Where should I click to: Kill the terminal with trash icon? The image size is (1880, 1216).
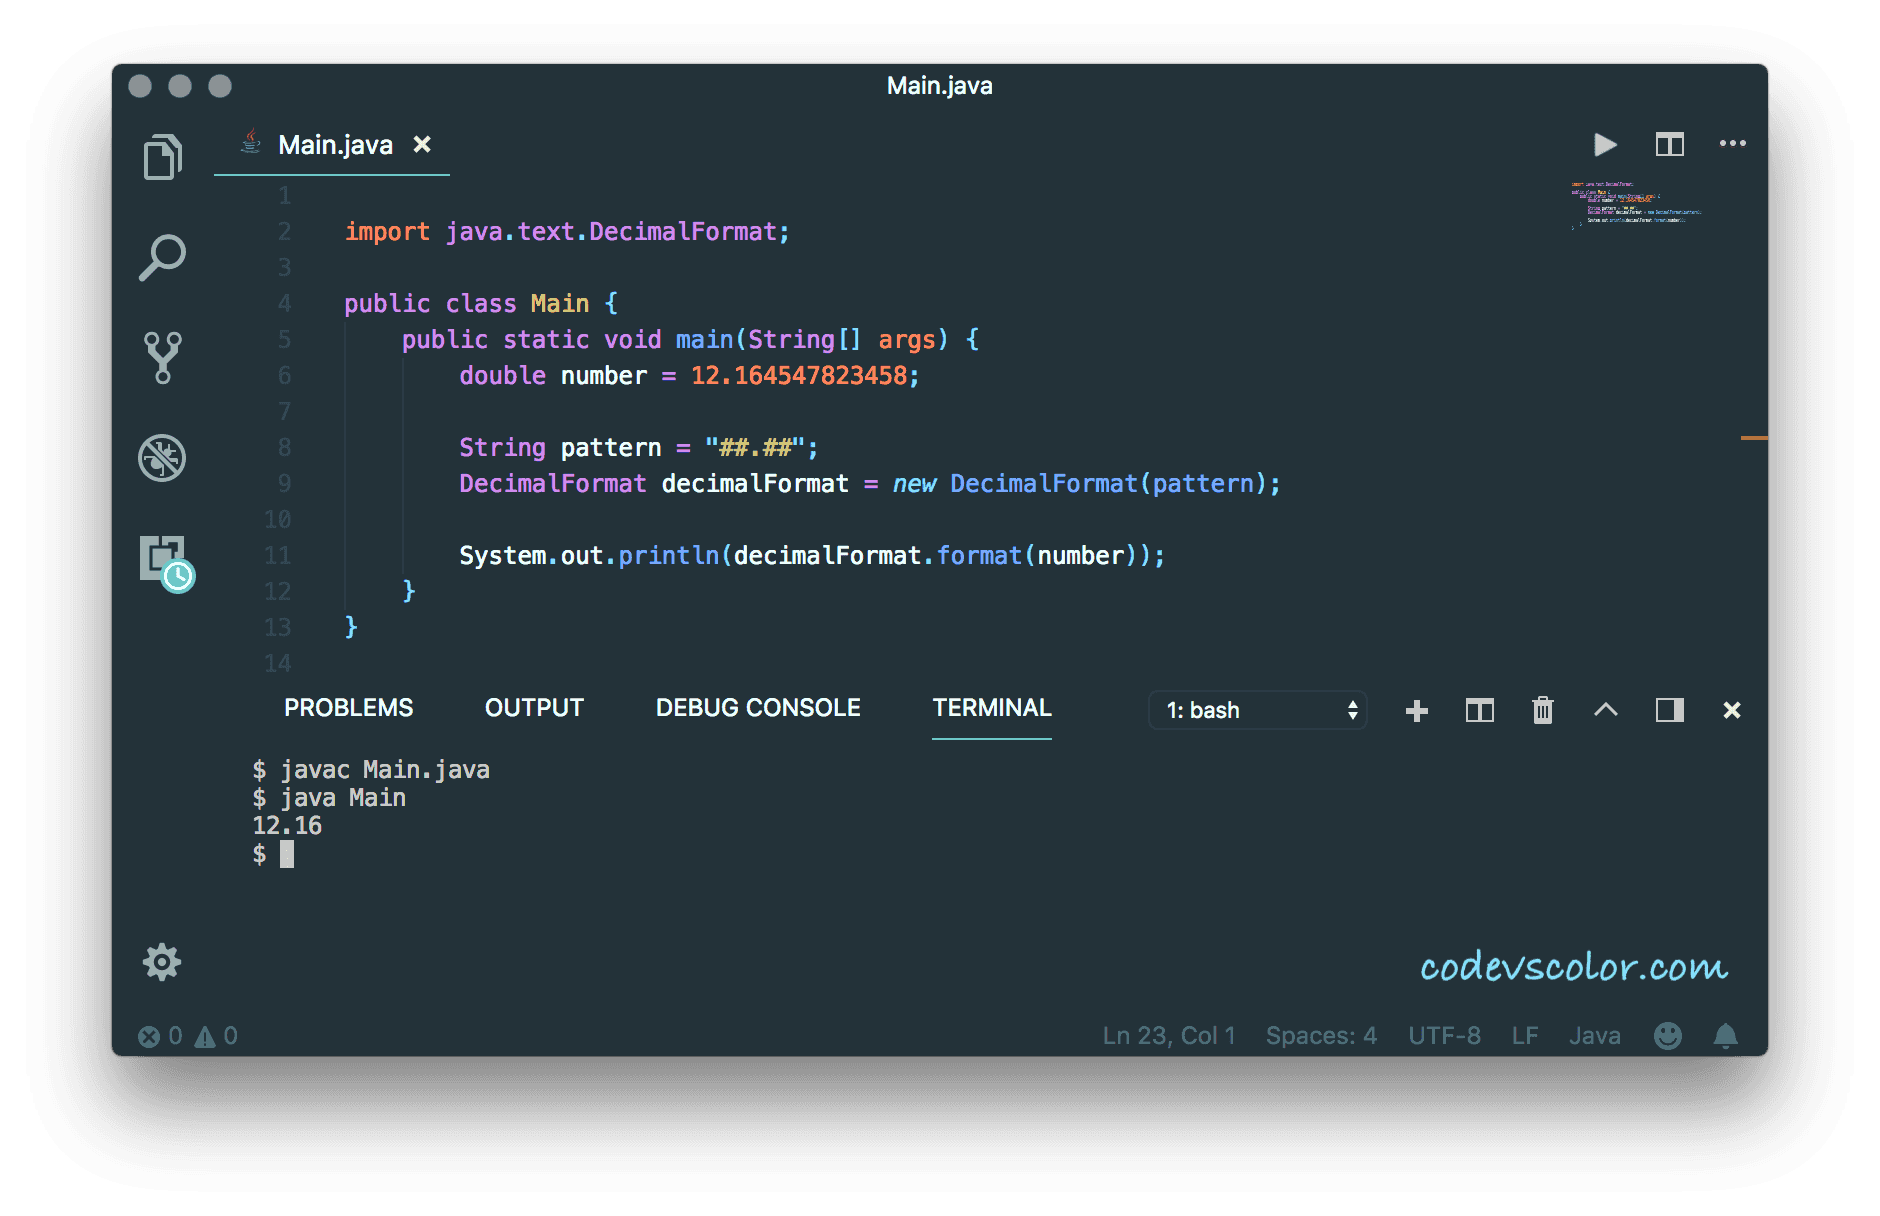(1543, 710)
